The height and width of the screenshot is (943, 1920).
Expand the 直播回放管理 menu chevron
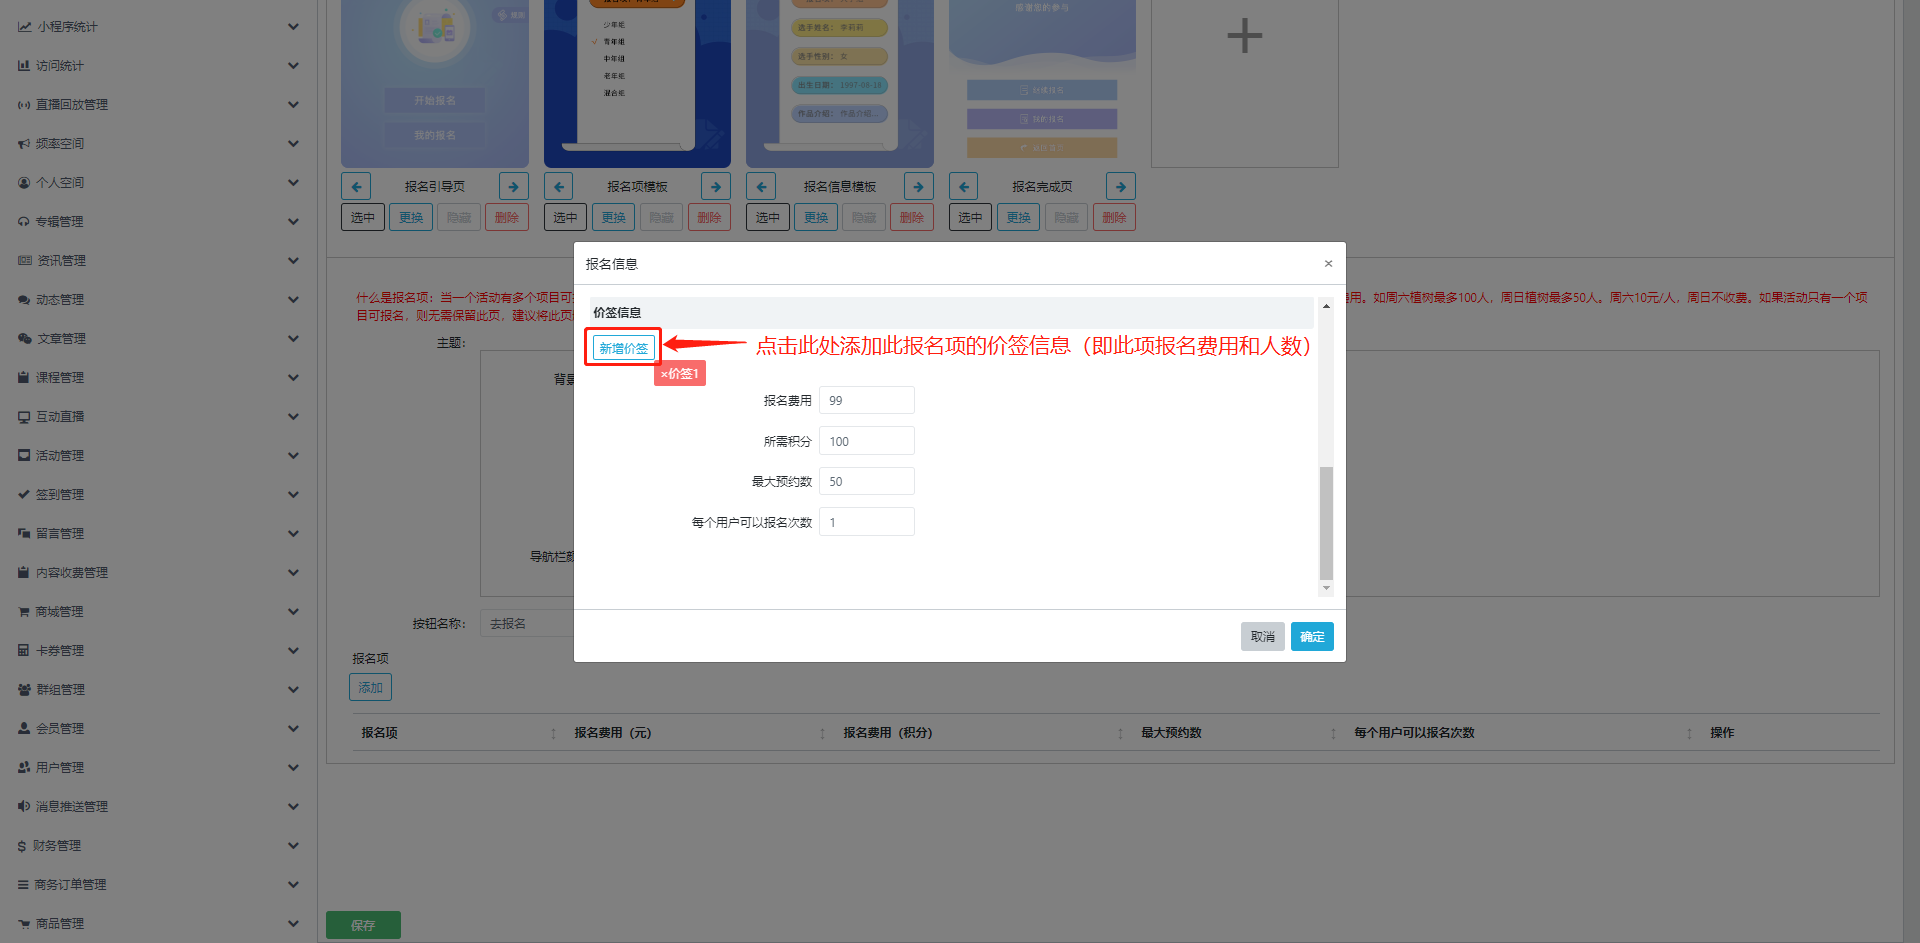[x=293, y=104]
